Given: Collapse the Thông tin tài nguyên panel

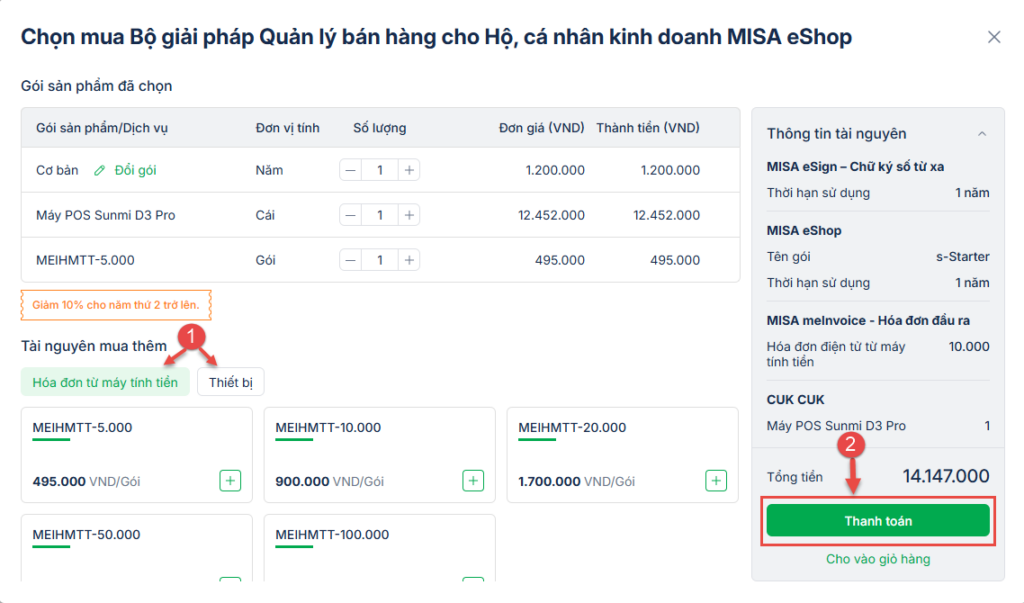Looking at the screenshot, I should coord(982,134).
